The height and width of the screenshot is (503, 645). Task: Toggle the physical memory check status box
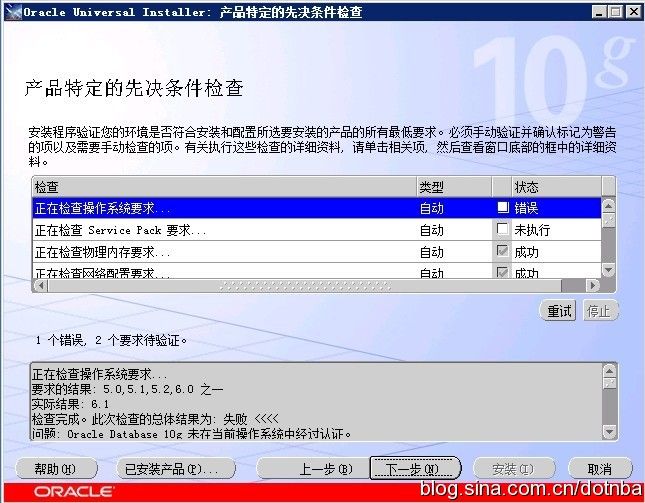(503, 252)
